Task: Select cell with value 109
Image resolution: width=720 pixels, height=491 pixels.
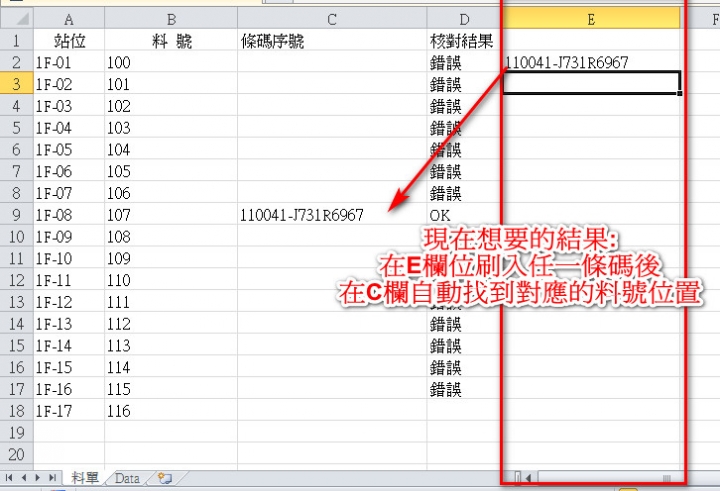Action: [171, 258]
